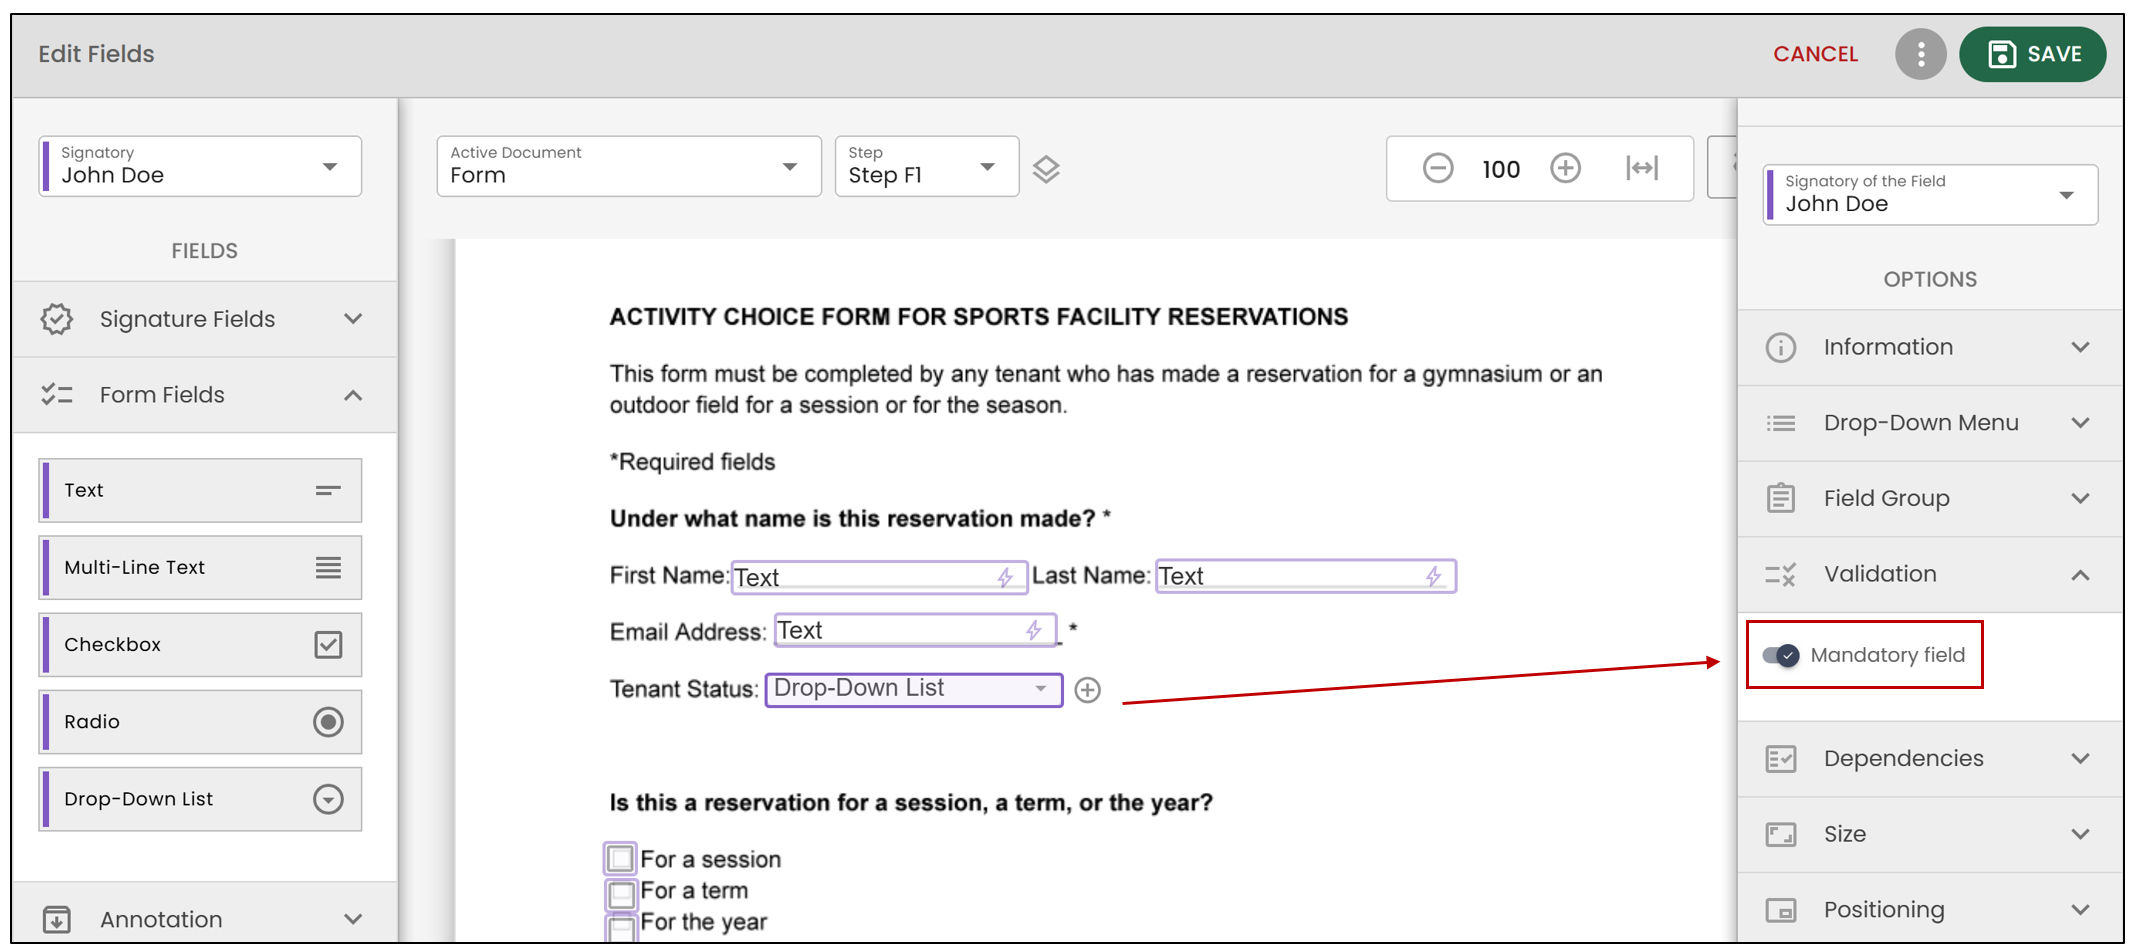2135x949 pixels.
Task: Check the For a session checkbox
Action: (x=620, y=858)
